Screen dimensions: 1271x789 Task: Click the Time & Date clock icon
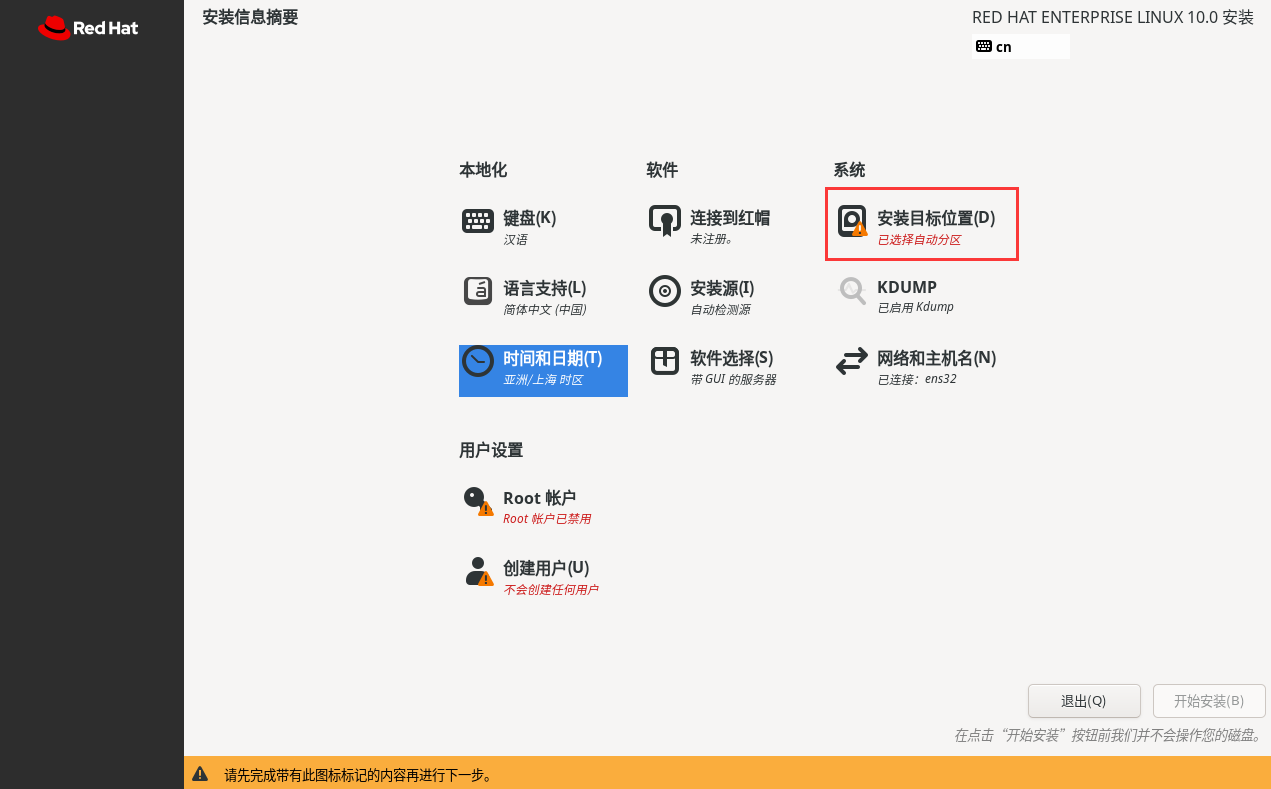pos(478,361)
